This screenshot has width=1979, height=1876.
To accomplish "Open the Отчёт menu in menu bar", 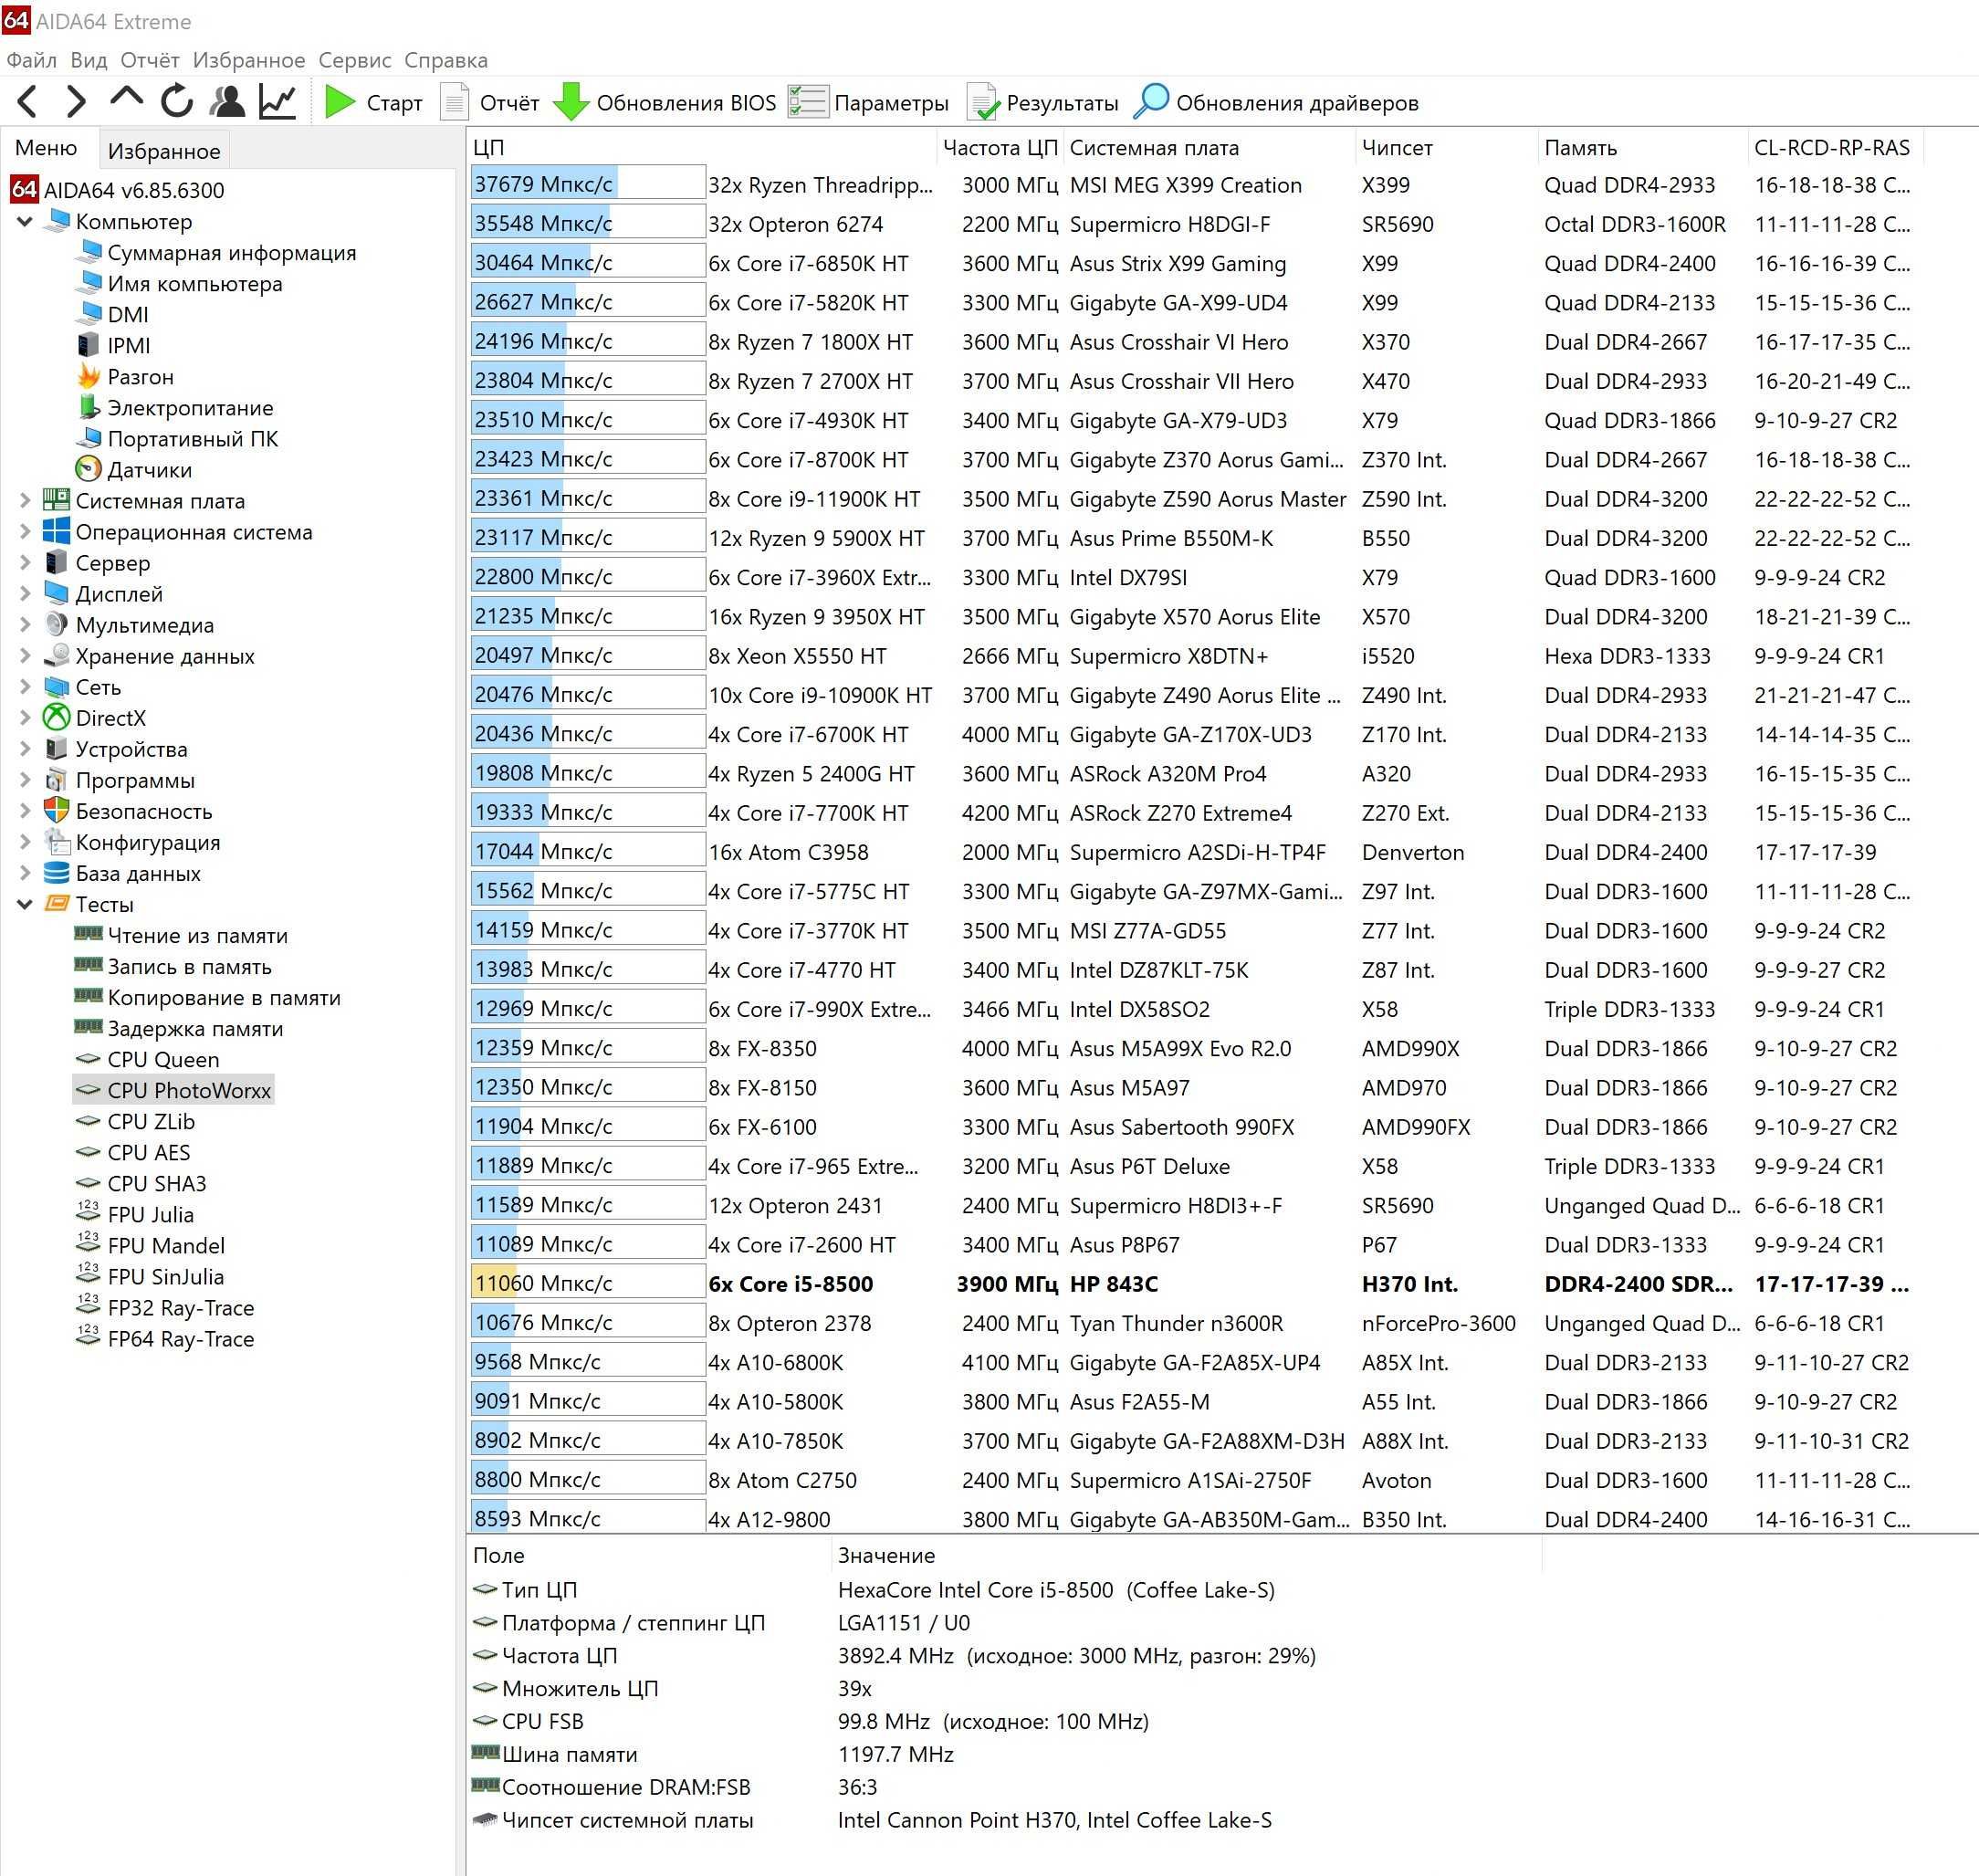I will [x=150, y=60].
